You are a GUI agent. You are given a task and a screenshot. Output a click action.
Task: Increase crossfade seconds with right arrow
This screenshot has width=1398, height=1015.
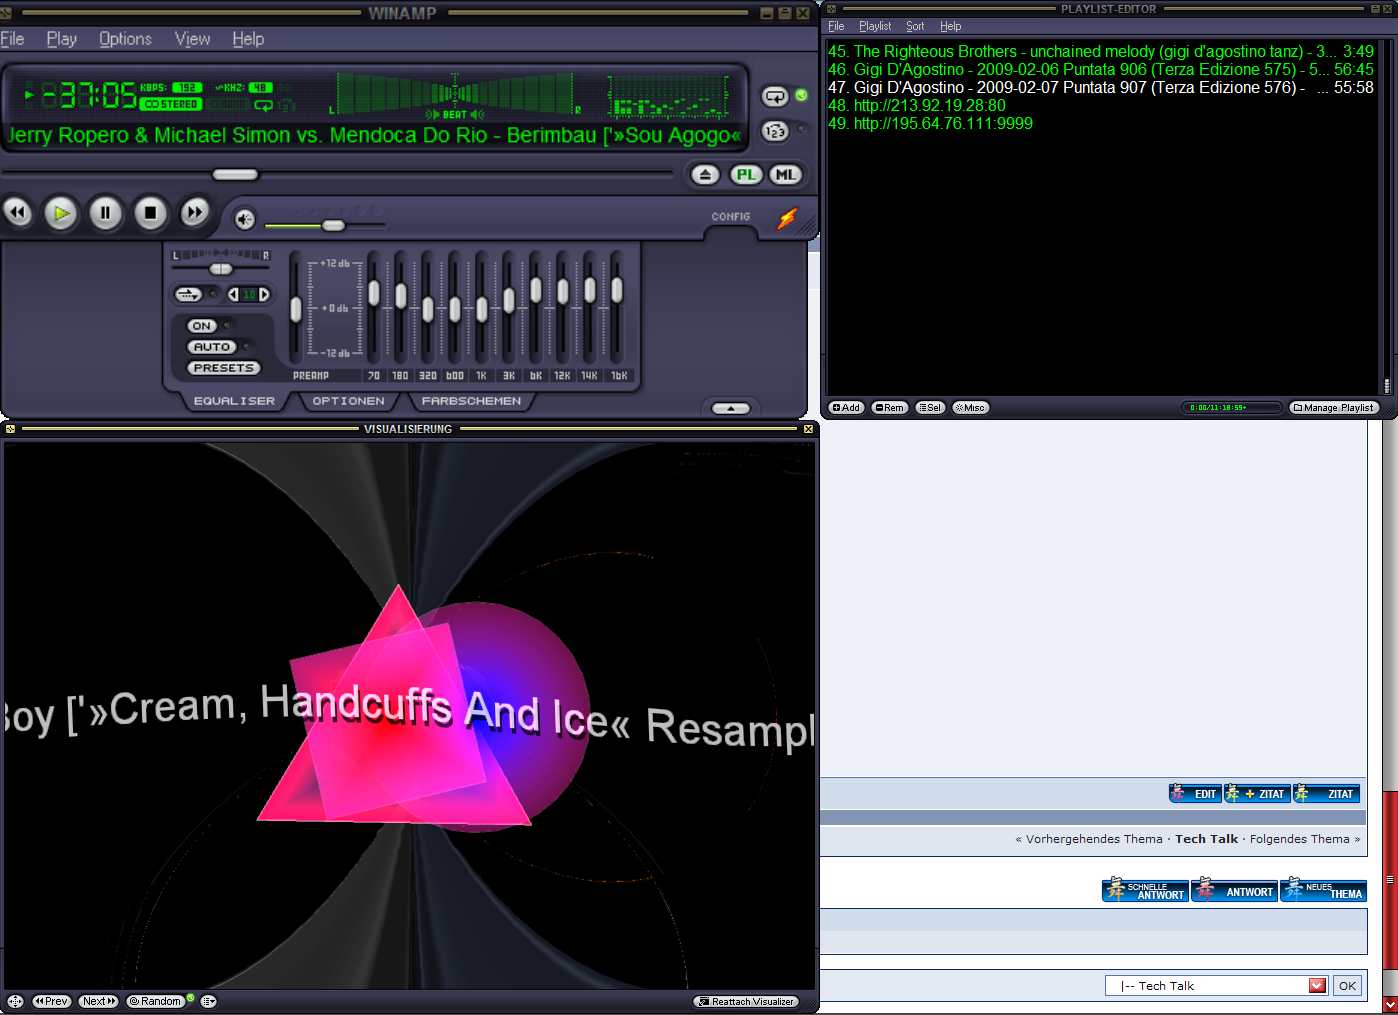coord(264,294)
